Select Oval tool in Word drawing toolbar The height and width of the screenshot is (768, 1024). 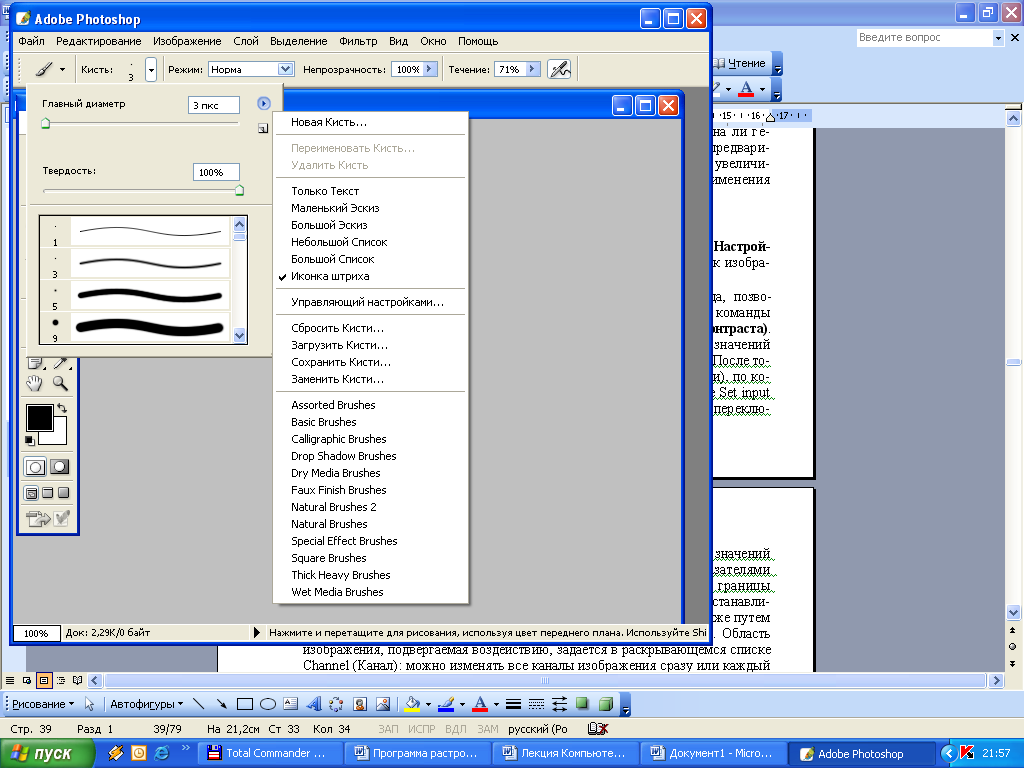click(x=268, y=704)
